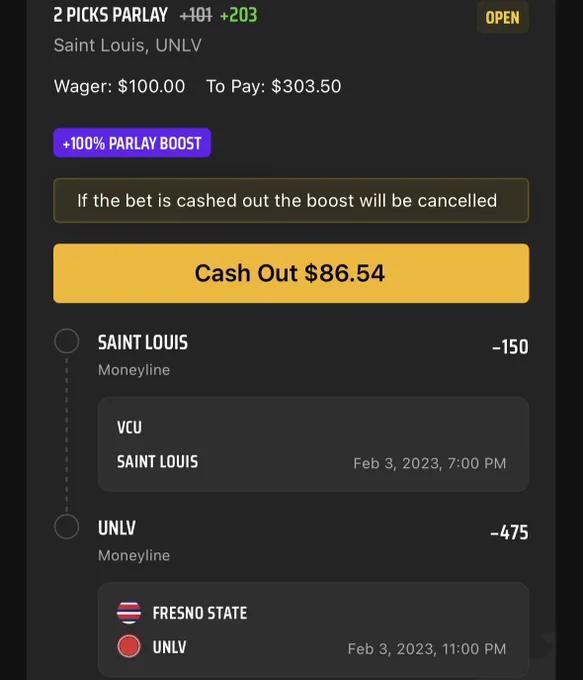This screenshot has width=583, height=680.
Task: Click the Wager $100.00 amount
Action: (x=119, y=86)
